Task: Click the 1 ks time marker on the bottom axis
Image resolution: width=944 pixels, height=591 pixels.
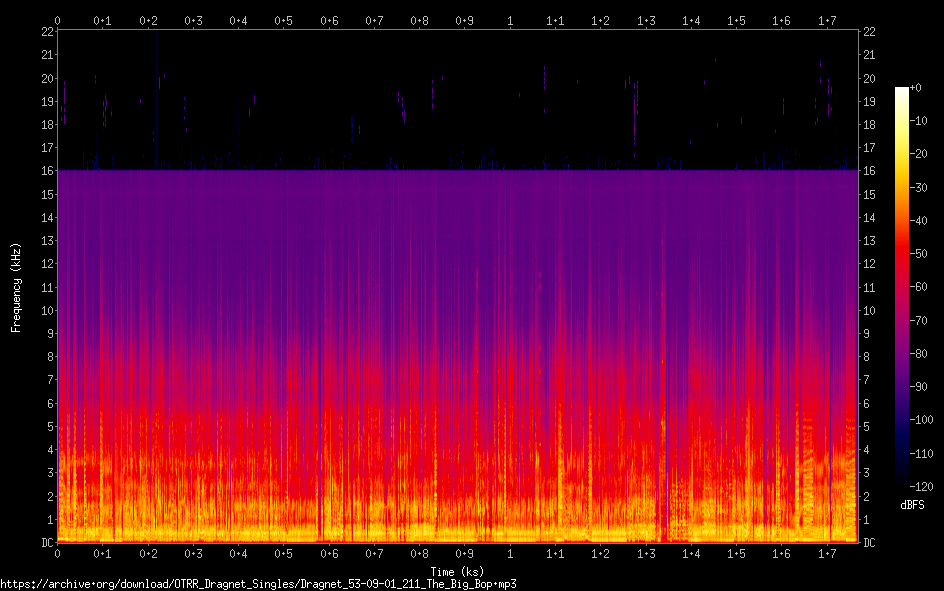Action: pyautogui.click(x=511, y=553)
